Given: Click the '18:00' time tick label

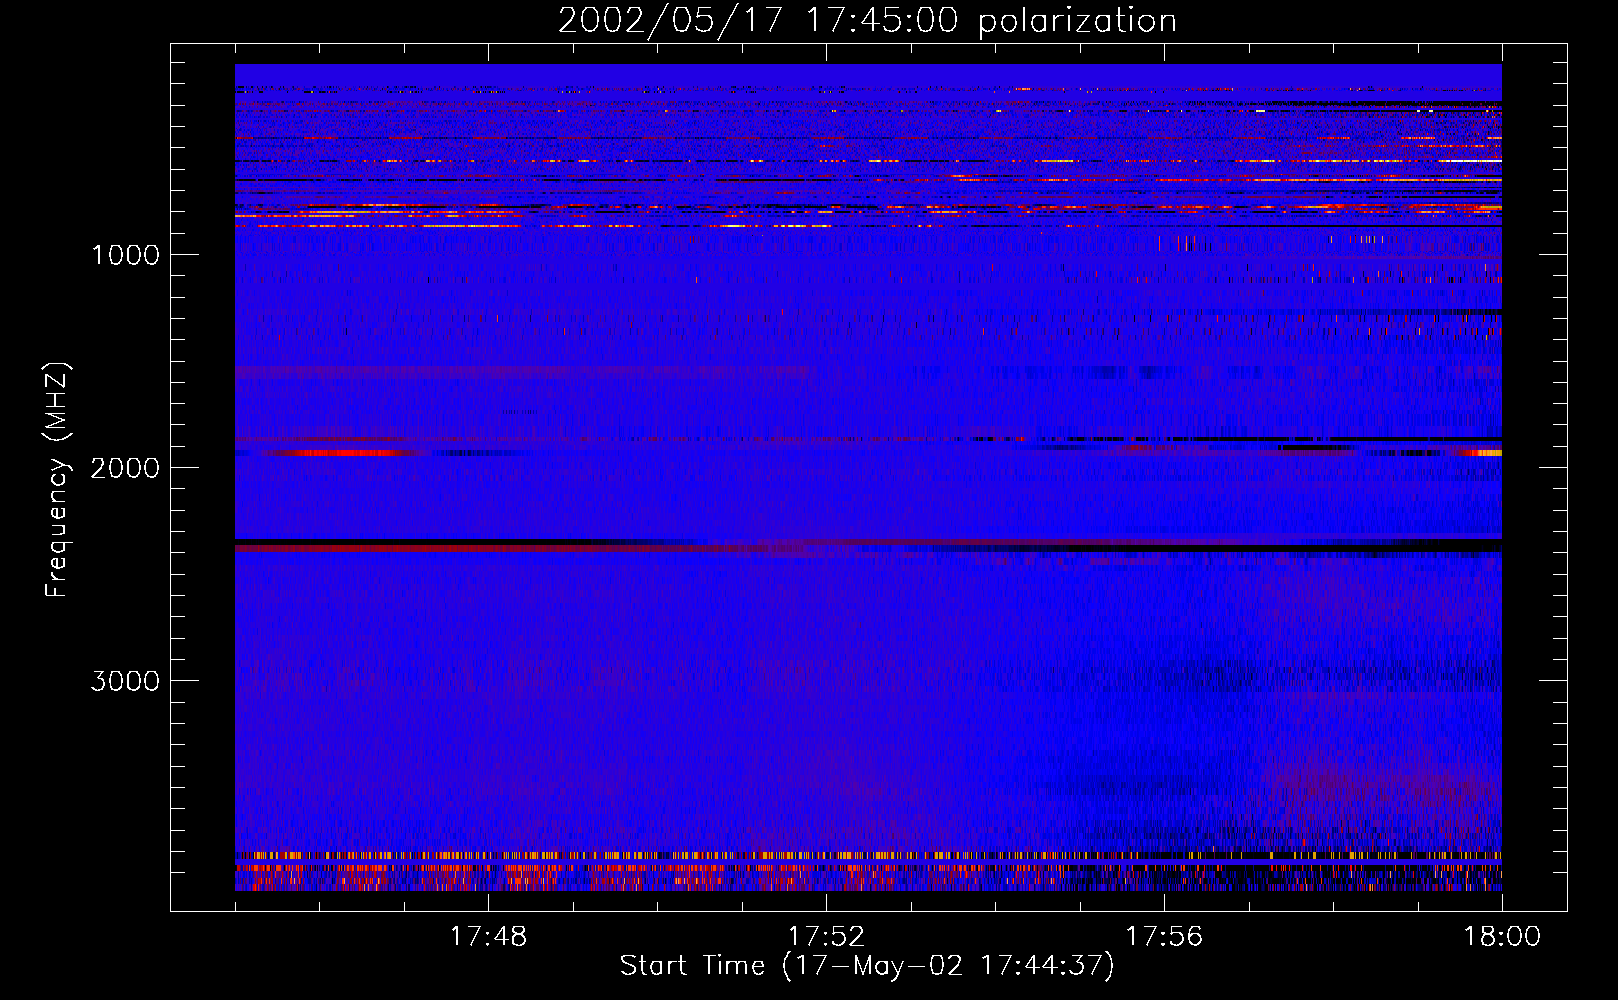Looking at the screenshot, I should click(1502, 937).
